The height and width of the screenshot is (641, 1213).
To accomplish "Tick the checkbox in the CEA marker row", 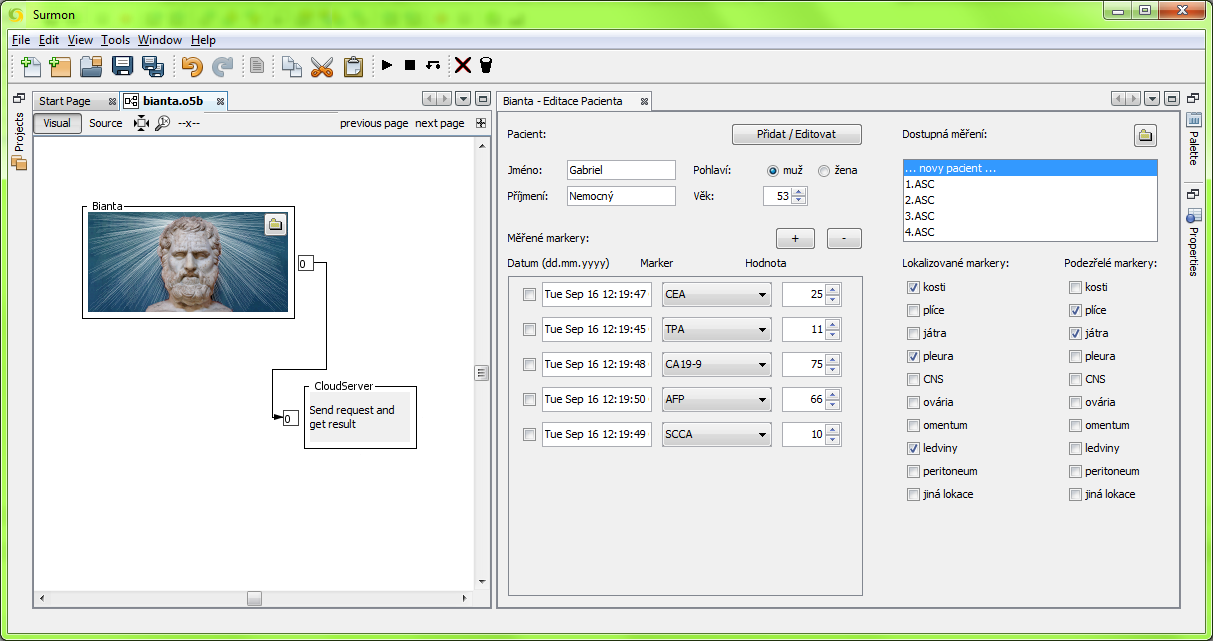I will (529, 295).
